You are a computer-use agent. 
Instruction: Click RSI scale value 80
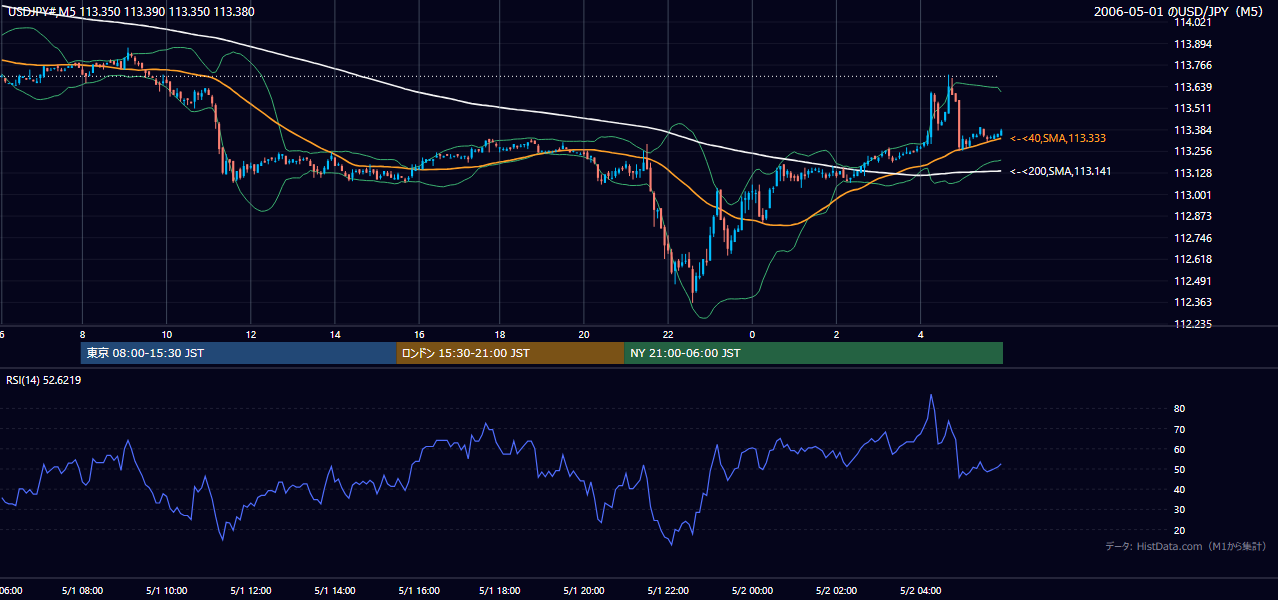pyautogui.click(x=1180, y=409)
